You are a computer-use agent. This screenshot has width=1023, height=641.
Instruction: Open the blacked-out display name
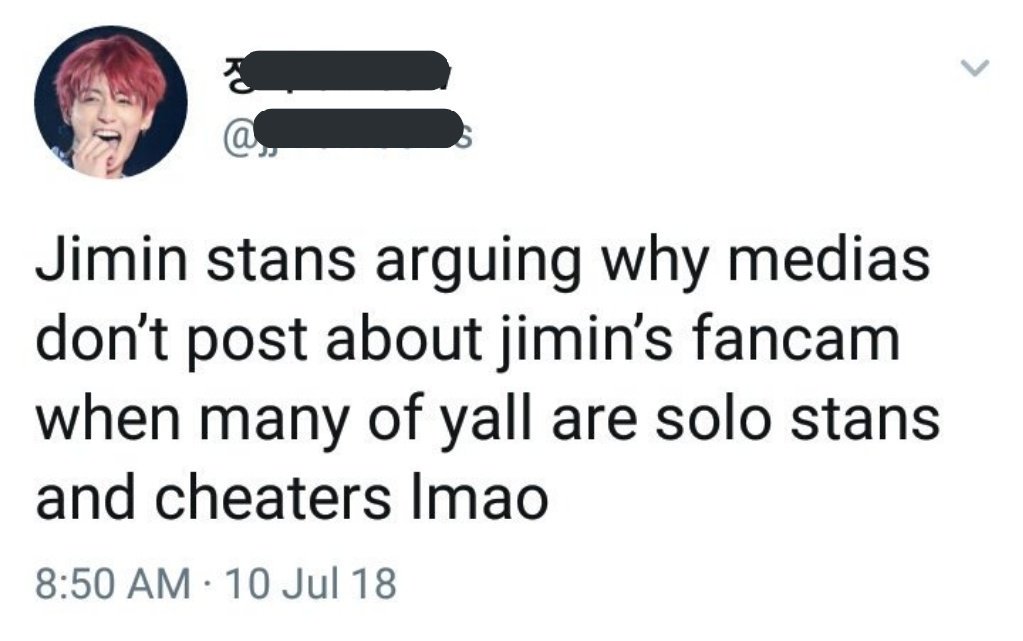[348, 70]
